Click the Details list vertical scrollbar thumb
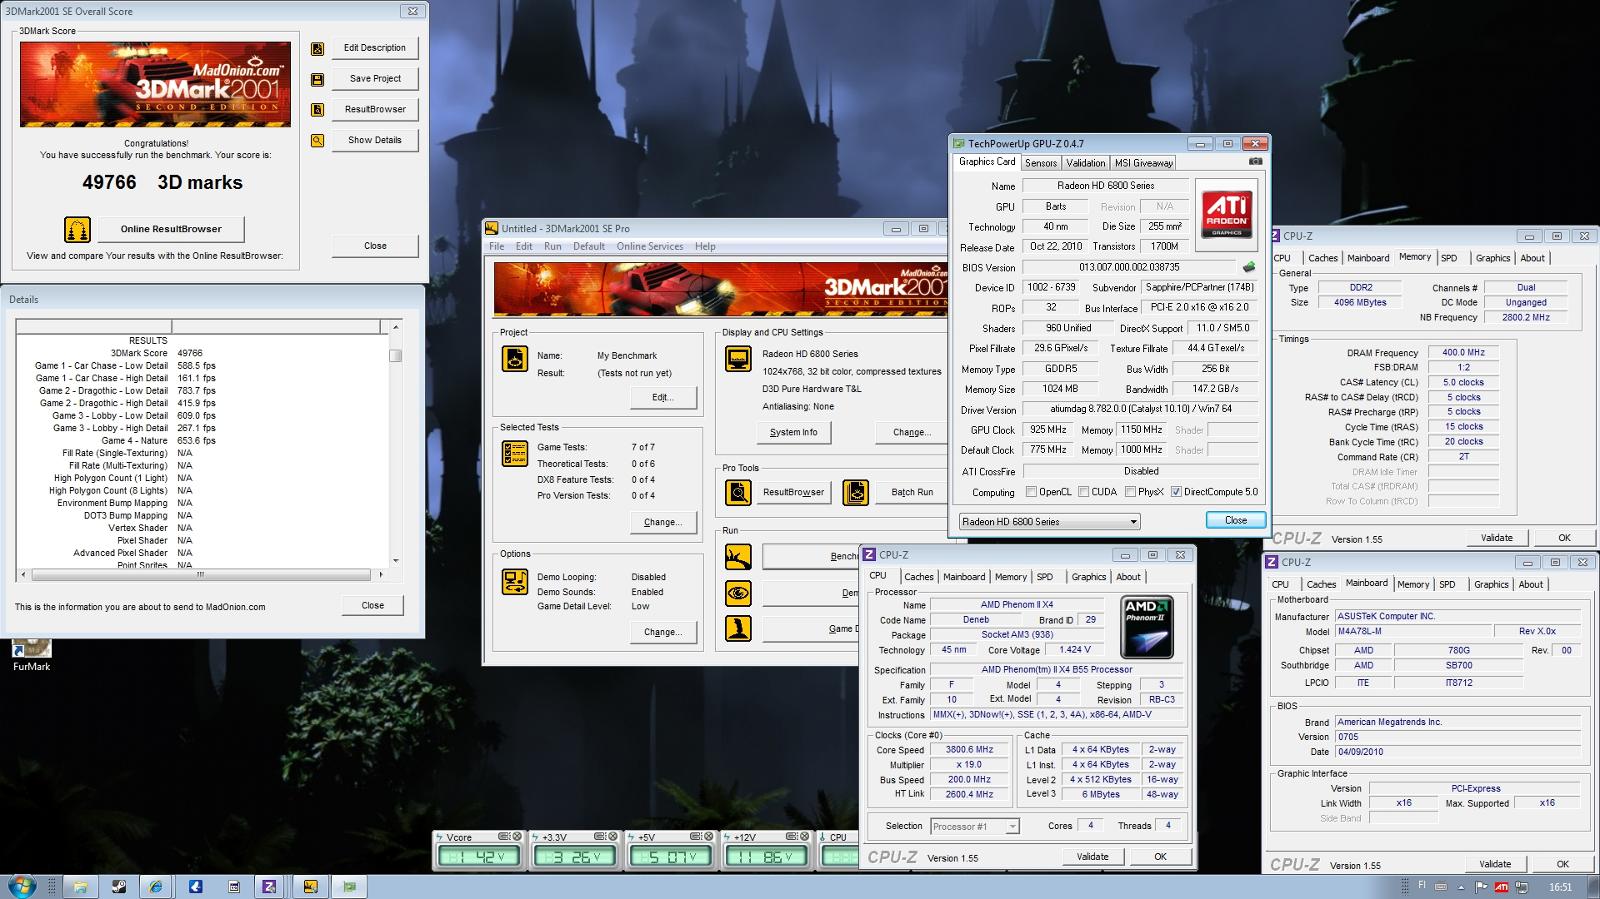Image resolution: width=1600 pixels, height=899 pixels. pyautogui.click(x=396, y=355)
